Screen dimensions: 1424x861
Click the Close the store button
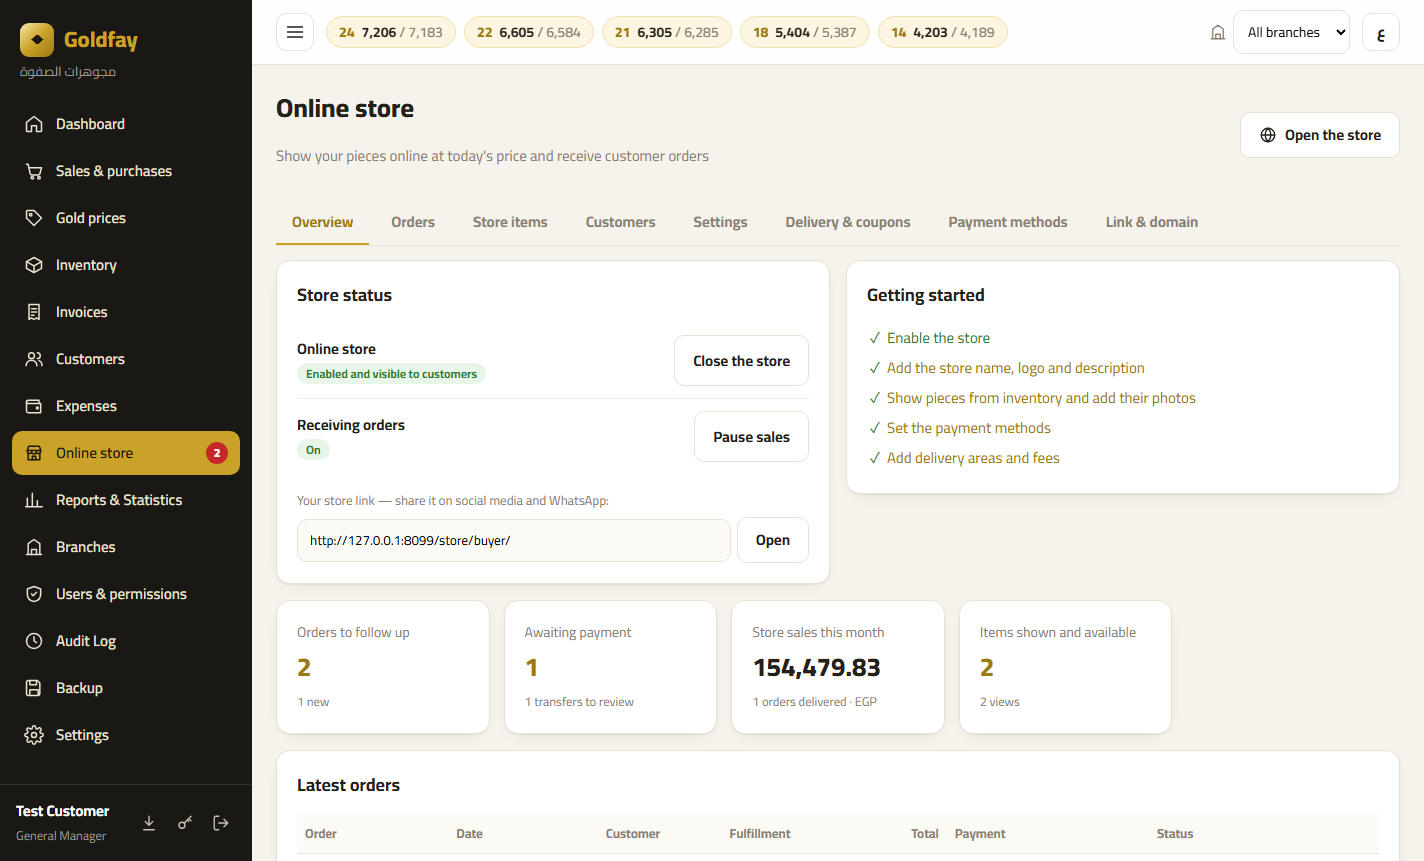[741, 361]
